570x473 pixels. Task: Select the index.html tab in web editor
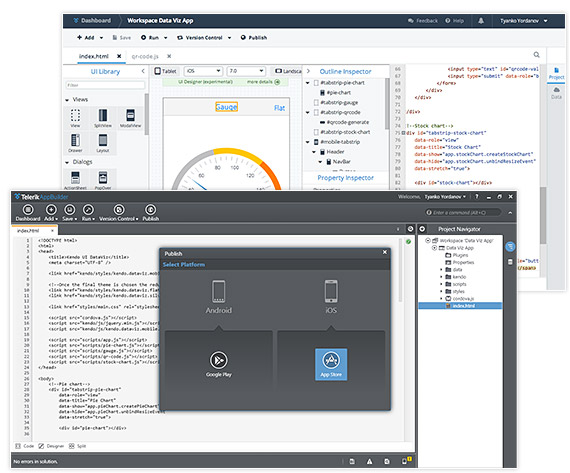point(93,56)
